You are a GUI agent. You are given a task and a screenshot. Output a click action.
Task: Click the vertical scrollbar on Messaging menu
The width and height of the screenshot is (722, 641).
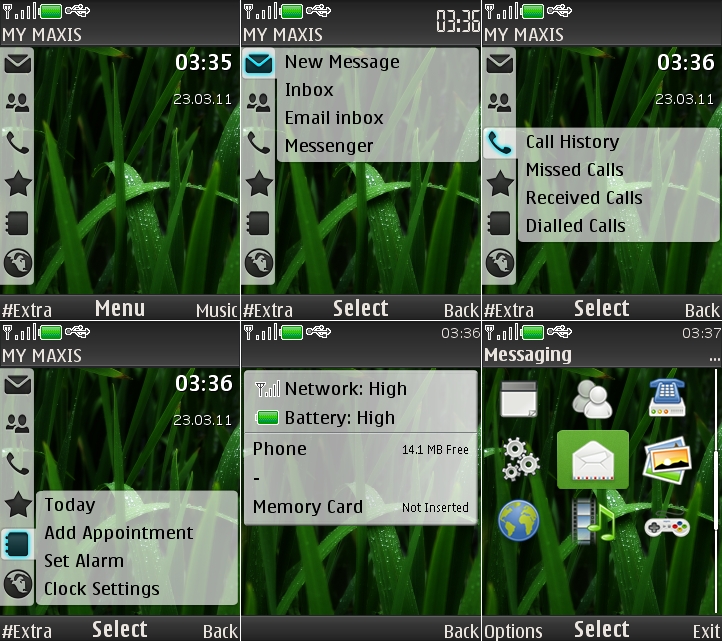[716, 490]
